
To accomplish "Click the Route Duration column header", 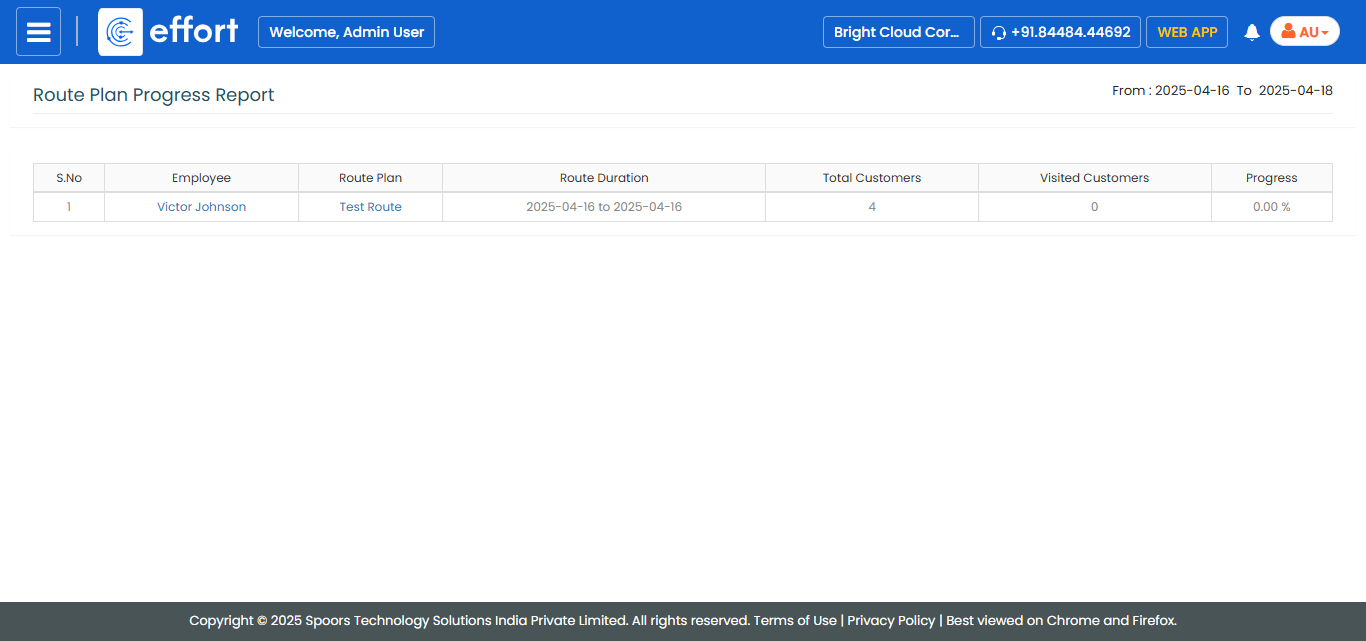I will click(x=604, y=178).
